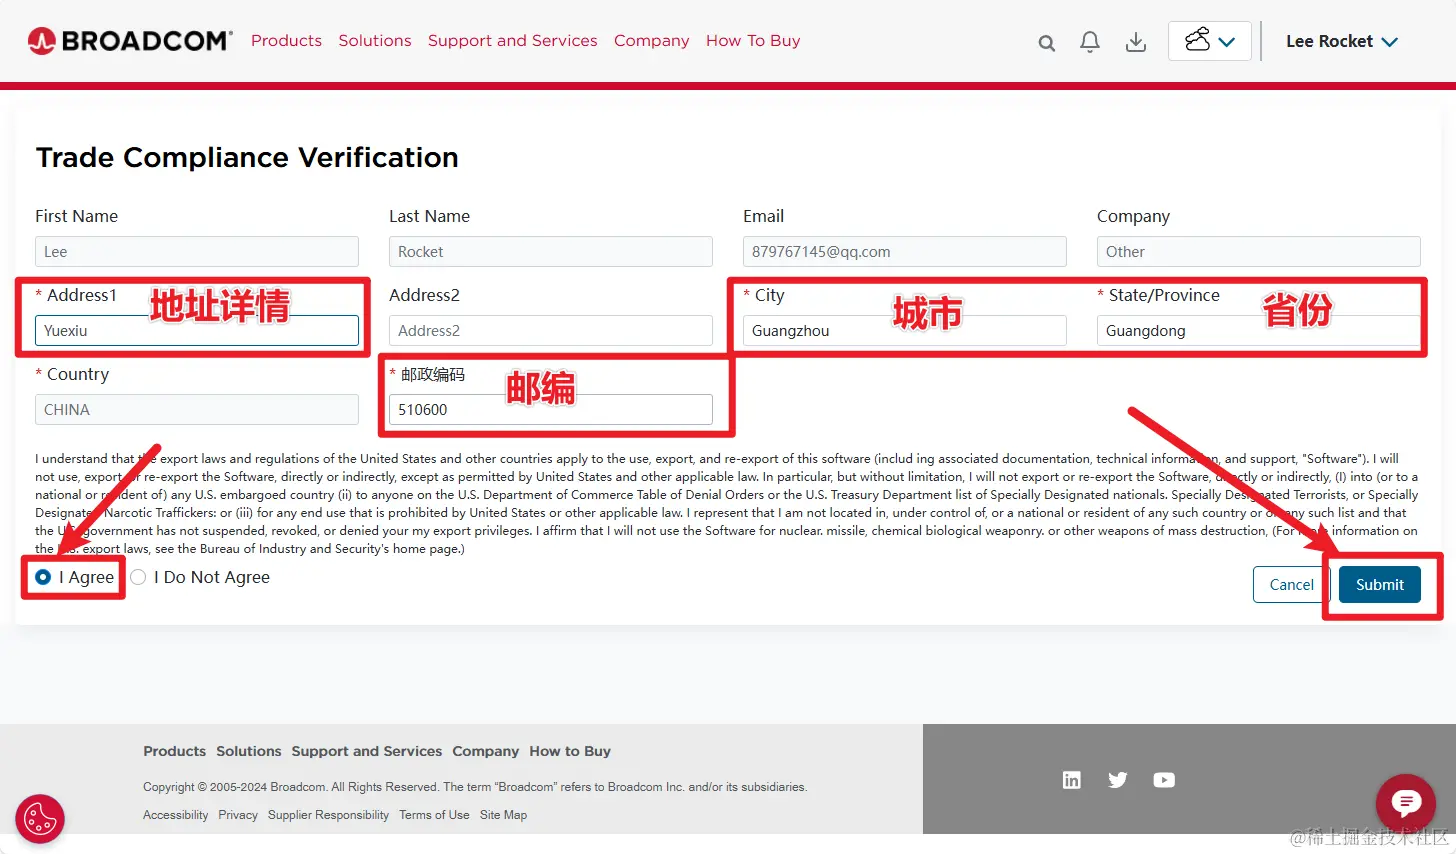Open the Site Map link
1456x854 pixels.
pos(503,815)
